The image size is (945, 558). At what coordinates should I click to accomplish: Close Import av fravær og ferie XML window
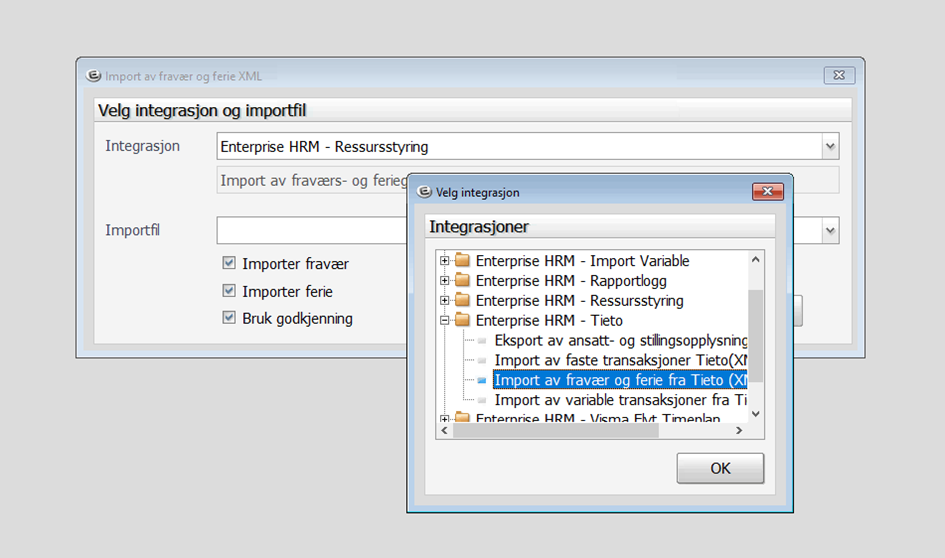tap(839, 75)
